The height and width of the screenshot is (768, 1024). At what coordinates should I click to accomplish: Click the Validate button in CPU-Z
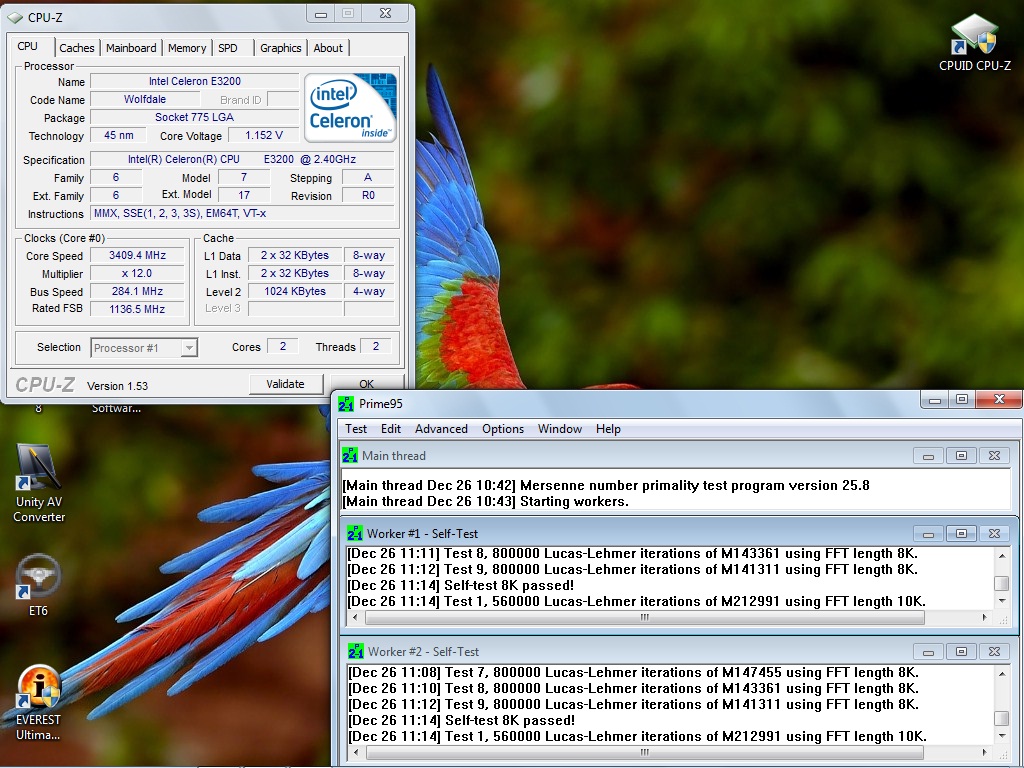[285, 384]
